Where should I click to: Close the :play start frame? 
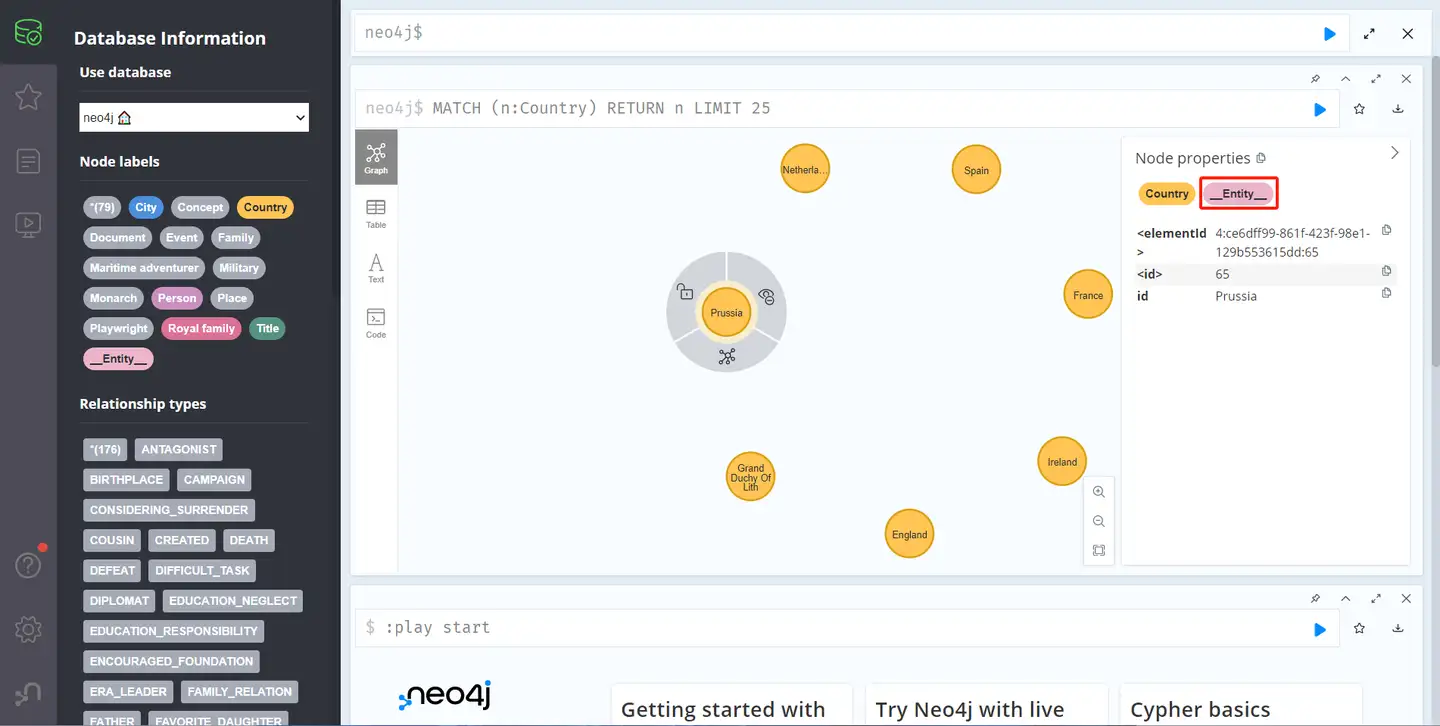pos(1406,598)
